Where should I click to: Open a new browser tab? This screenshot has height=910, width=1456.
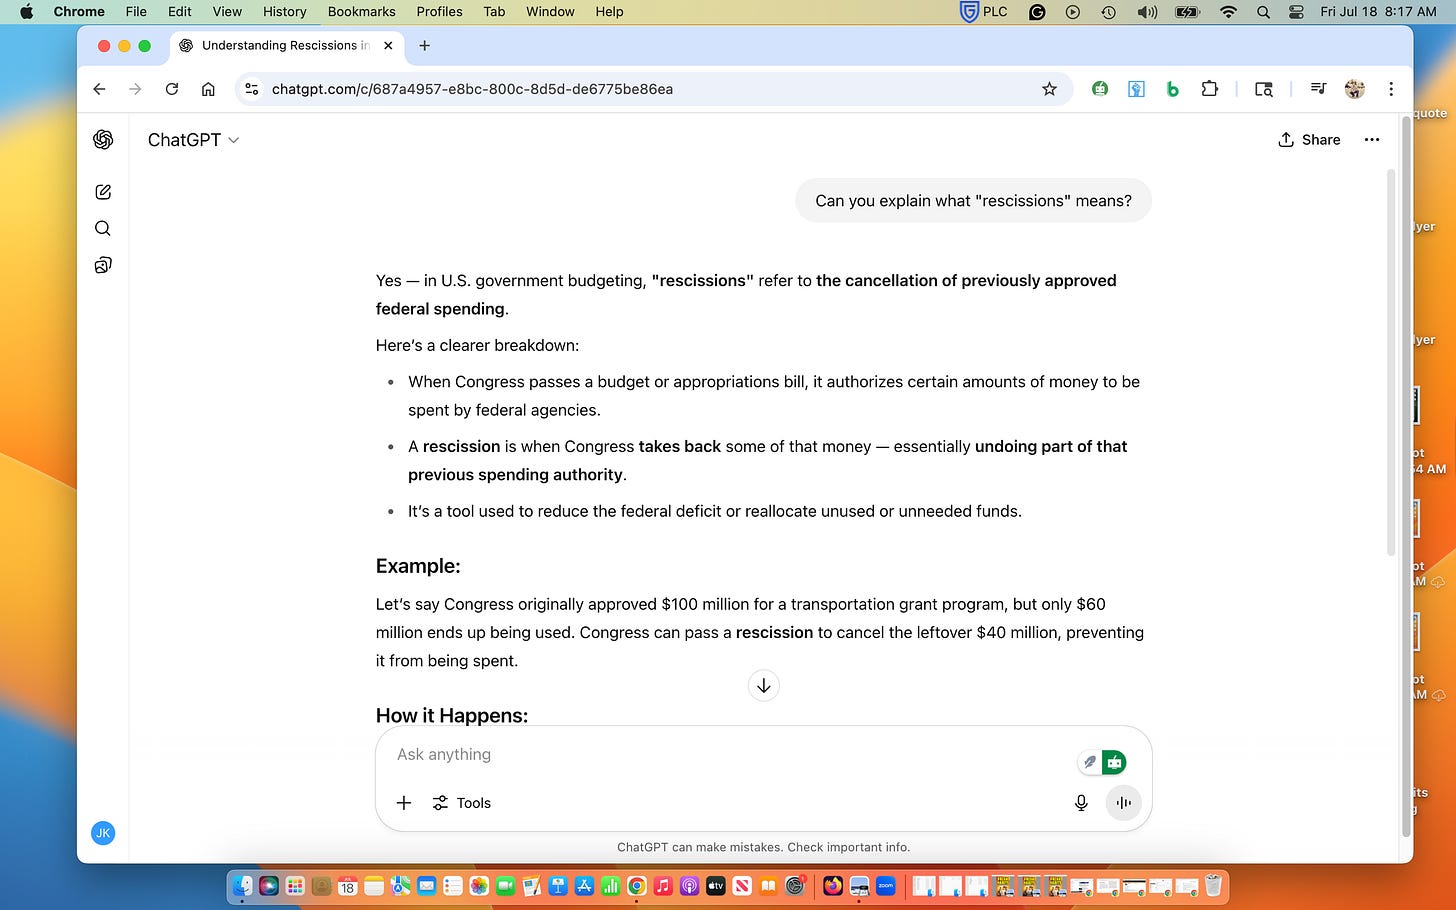(425, 46)
